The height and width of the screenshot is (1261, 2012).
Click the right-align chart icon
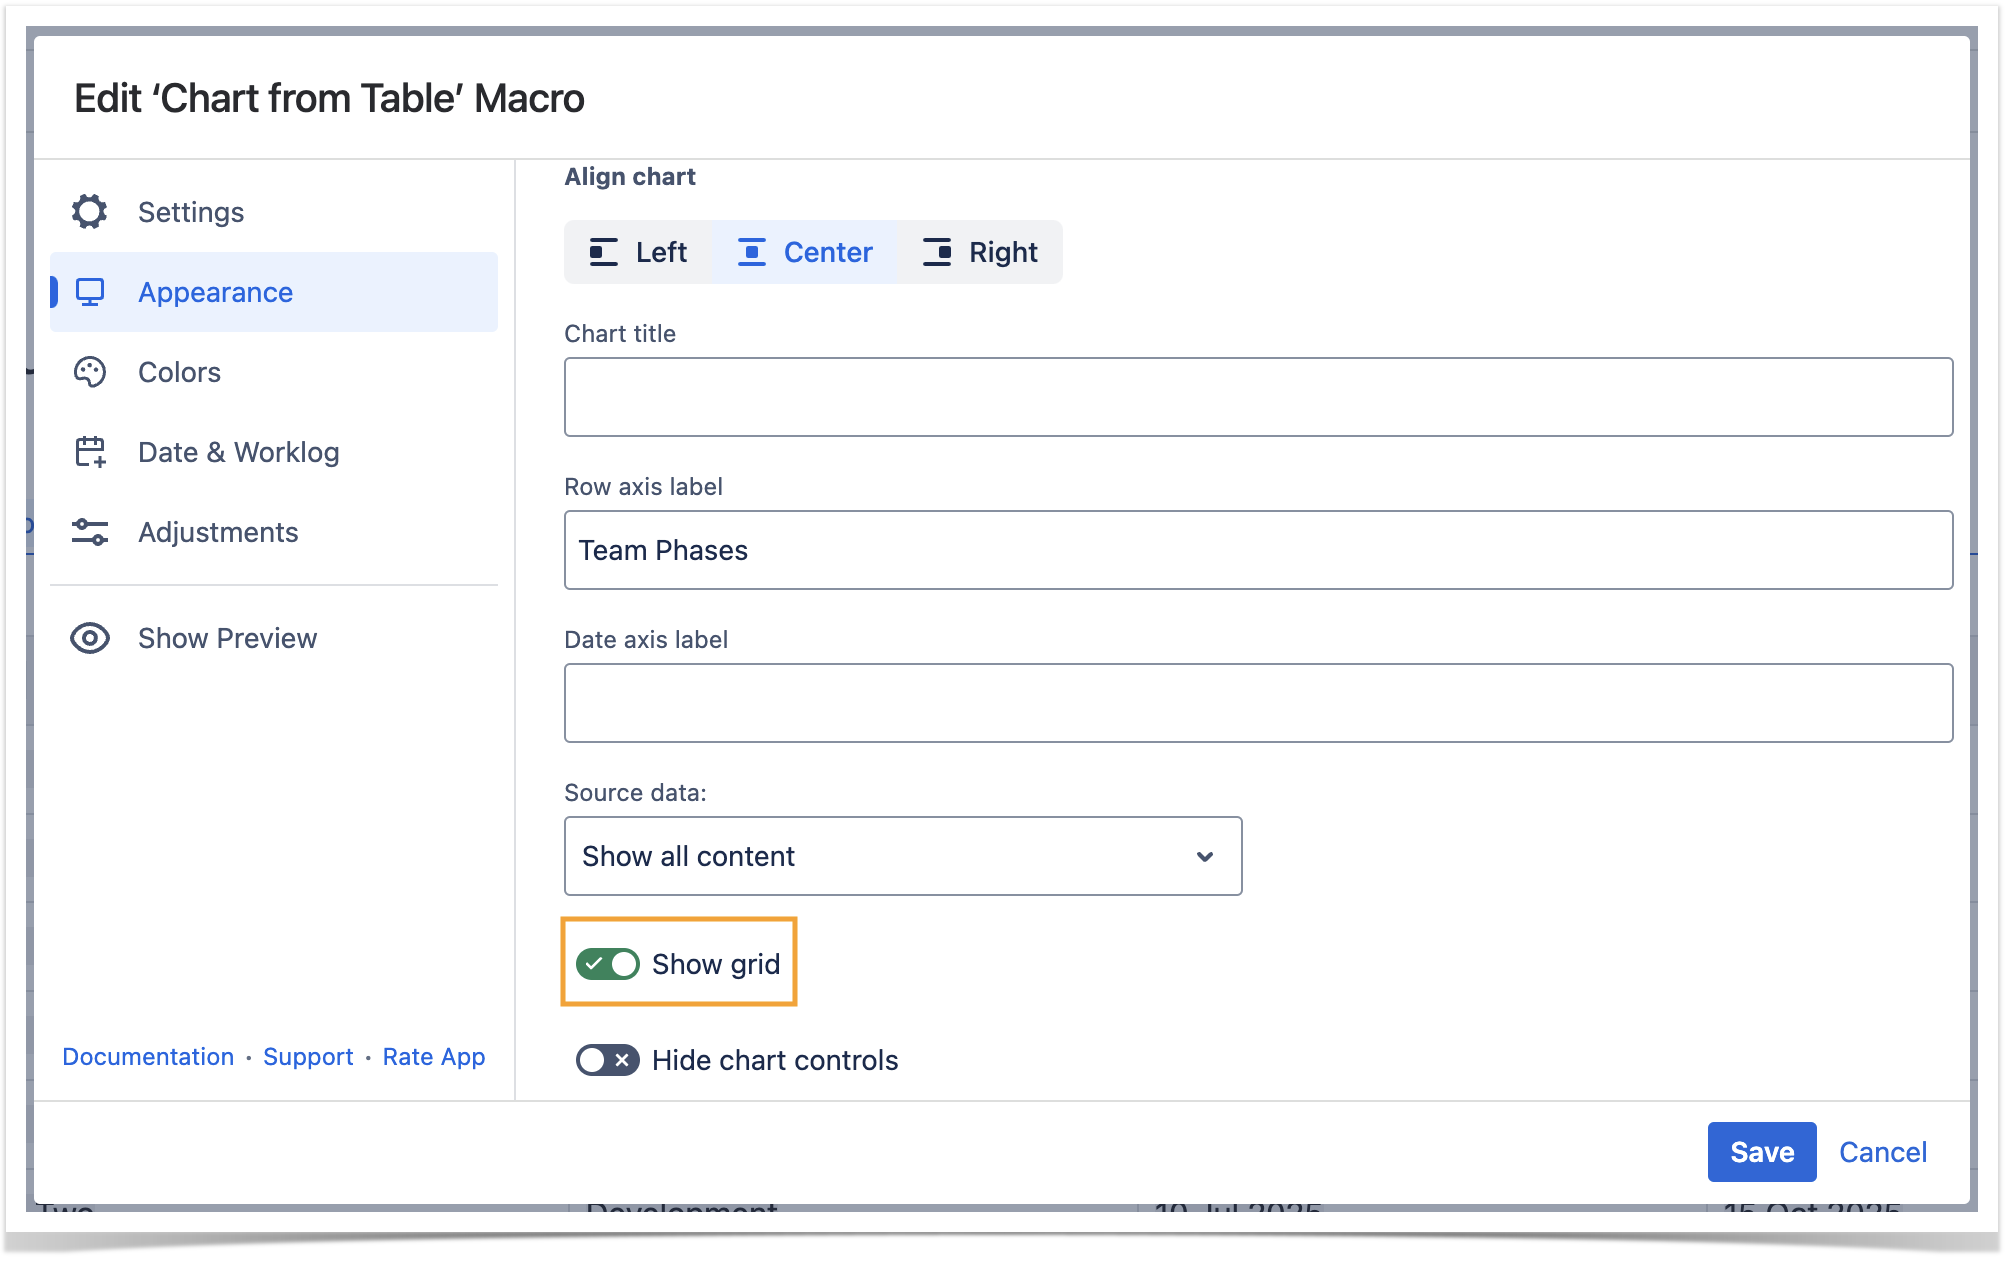[x=937, y=252]
